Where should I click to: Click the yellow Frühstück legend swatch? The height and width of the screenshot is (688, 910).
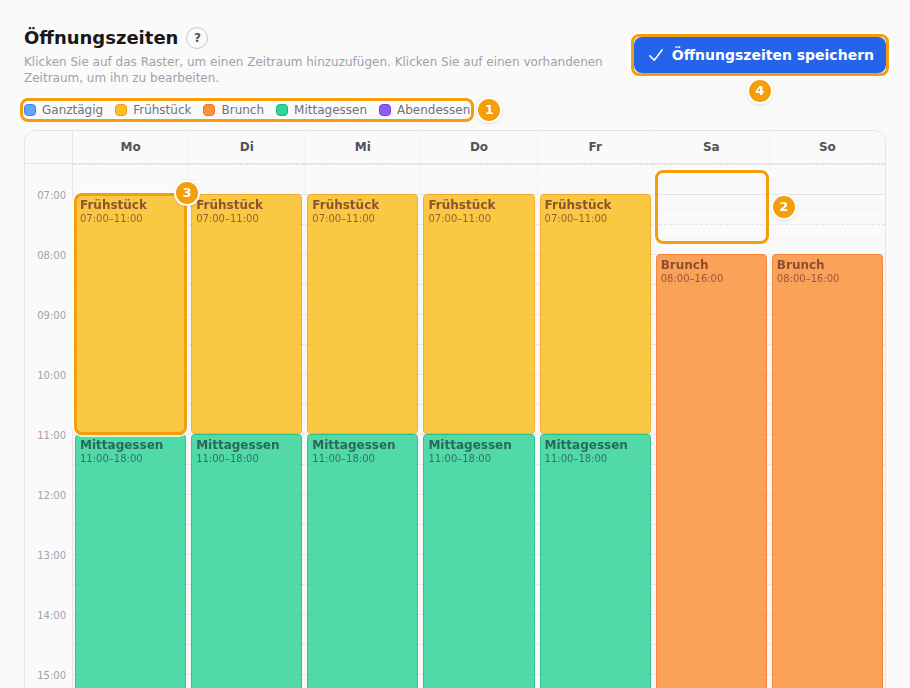(121, 110)
